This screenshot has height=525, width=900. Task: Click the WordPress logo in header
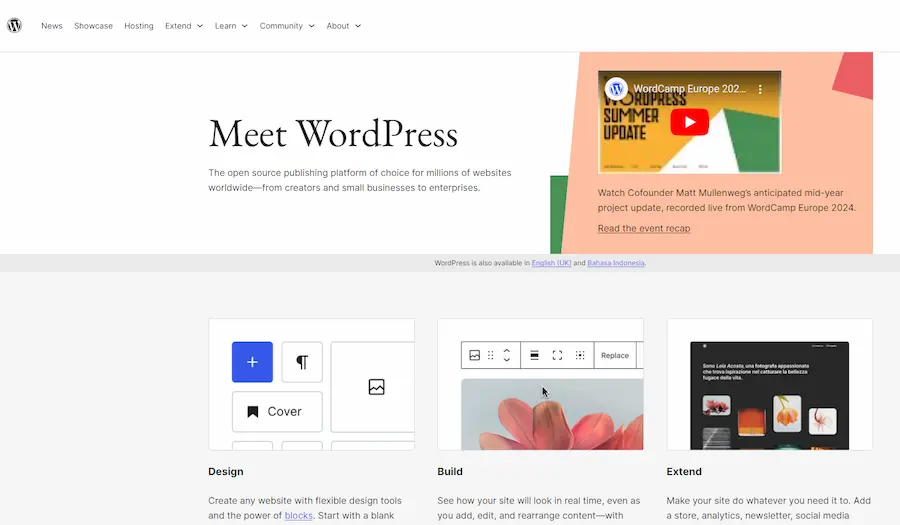pos(14,25)
